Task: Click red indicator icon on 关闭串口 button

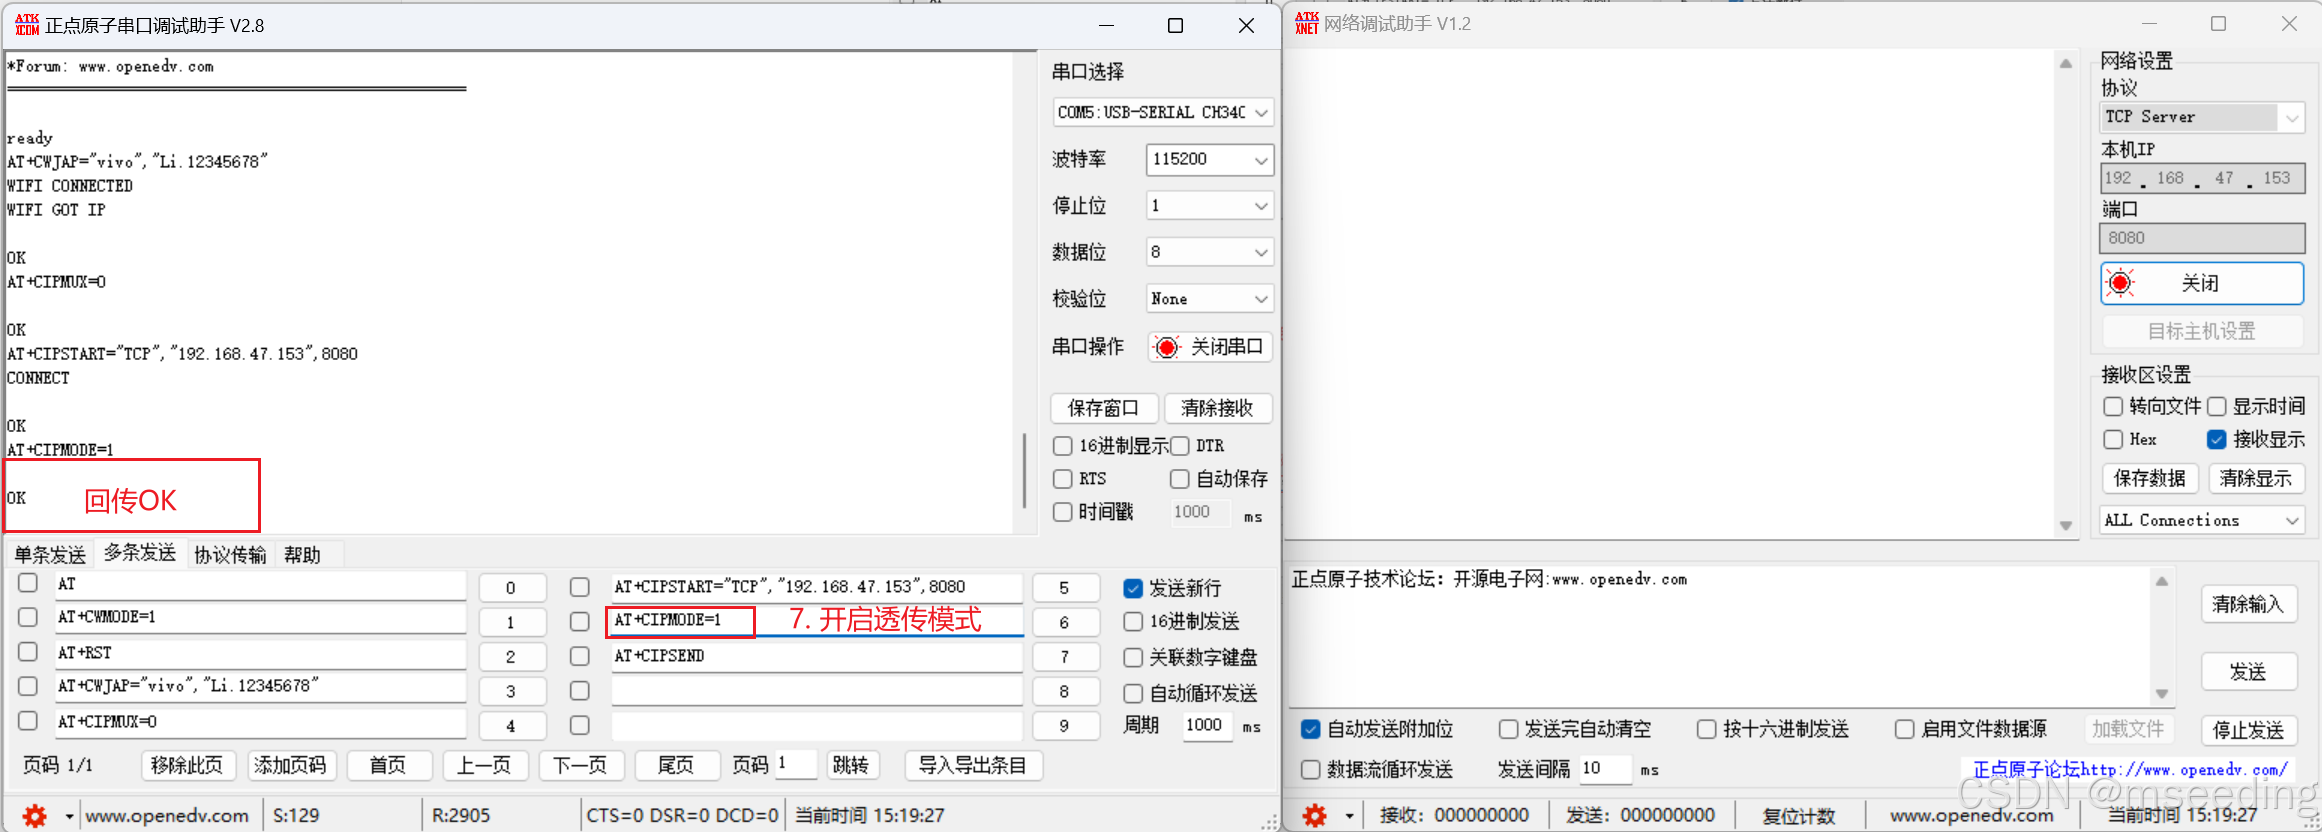Action: 1167,347
